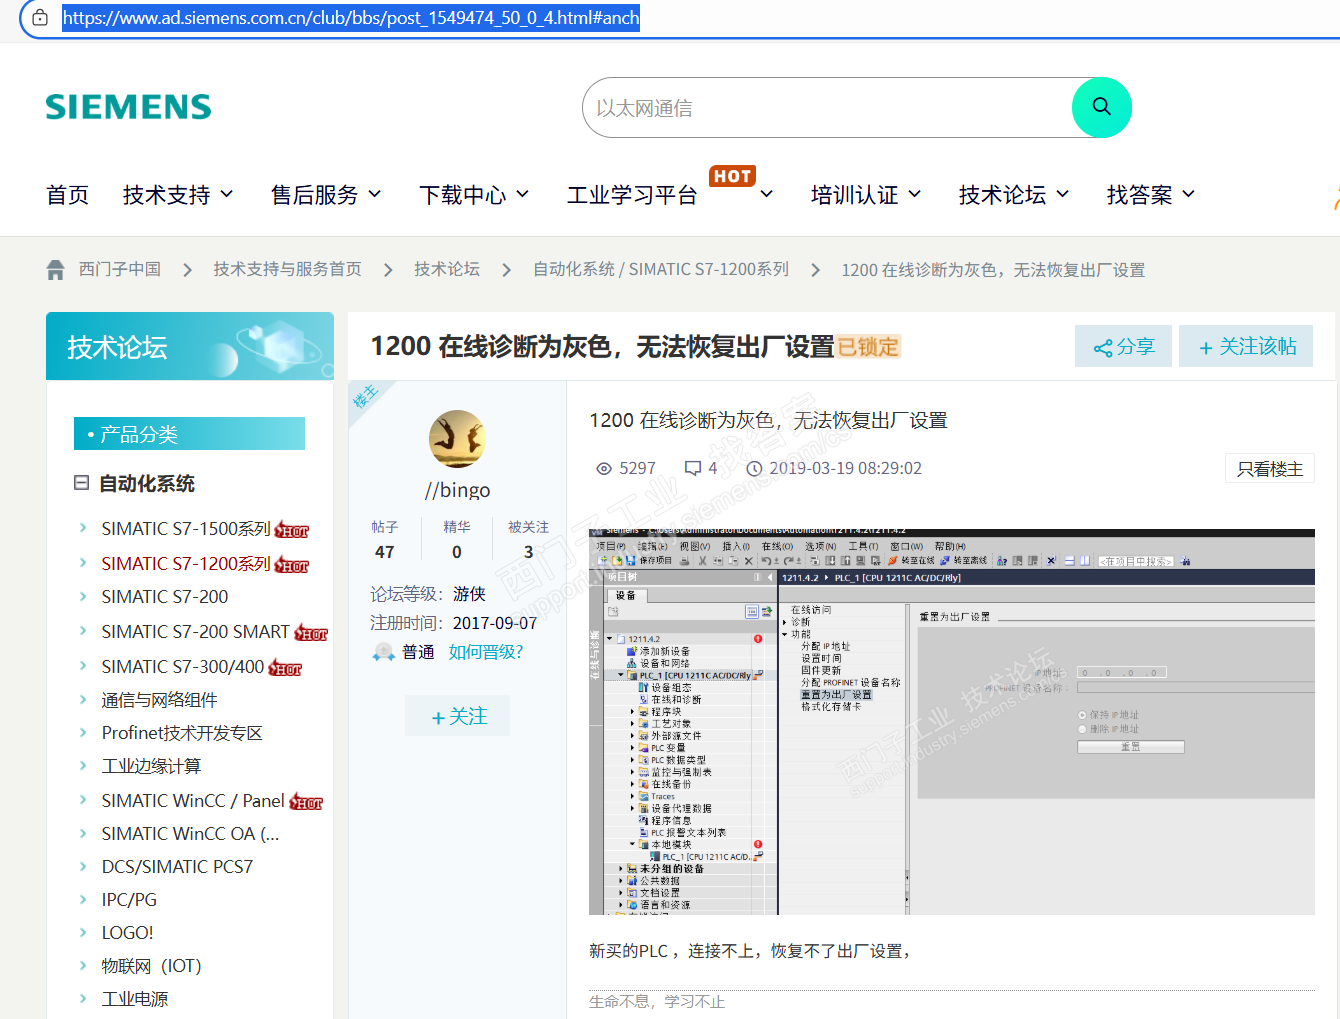Select the 产品分类 sidebar tab

coord(189,434)
